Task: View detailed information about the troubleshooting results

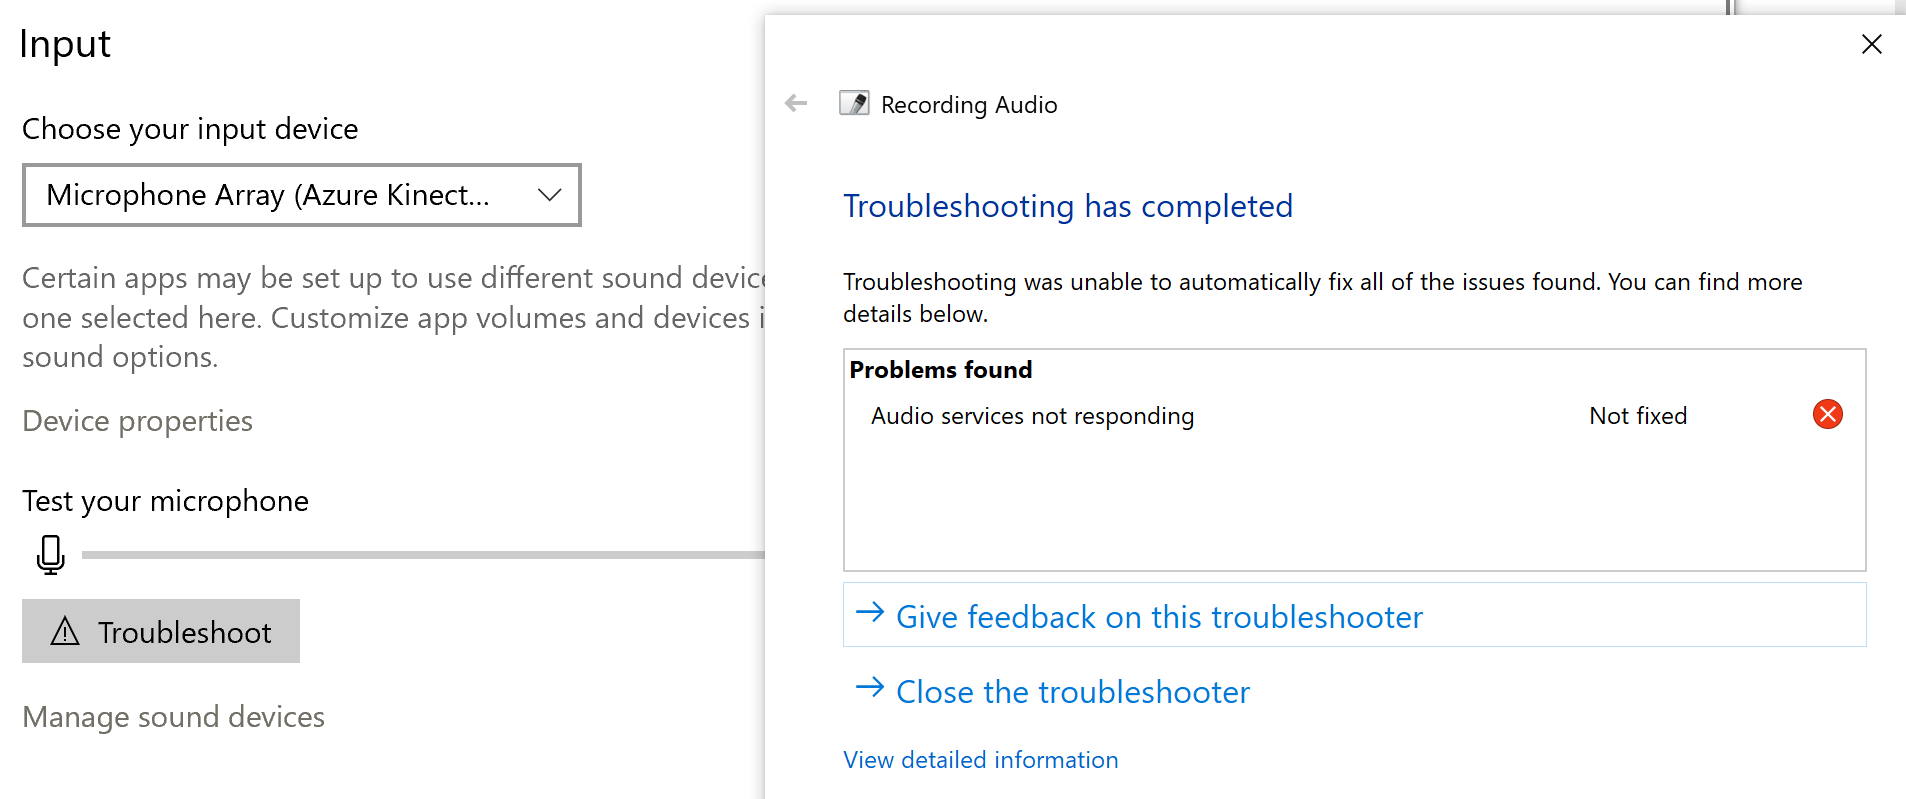Action: (980, 759)
